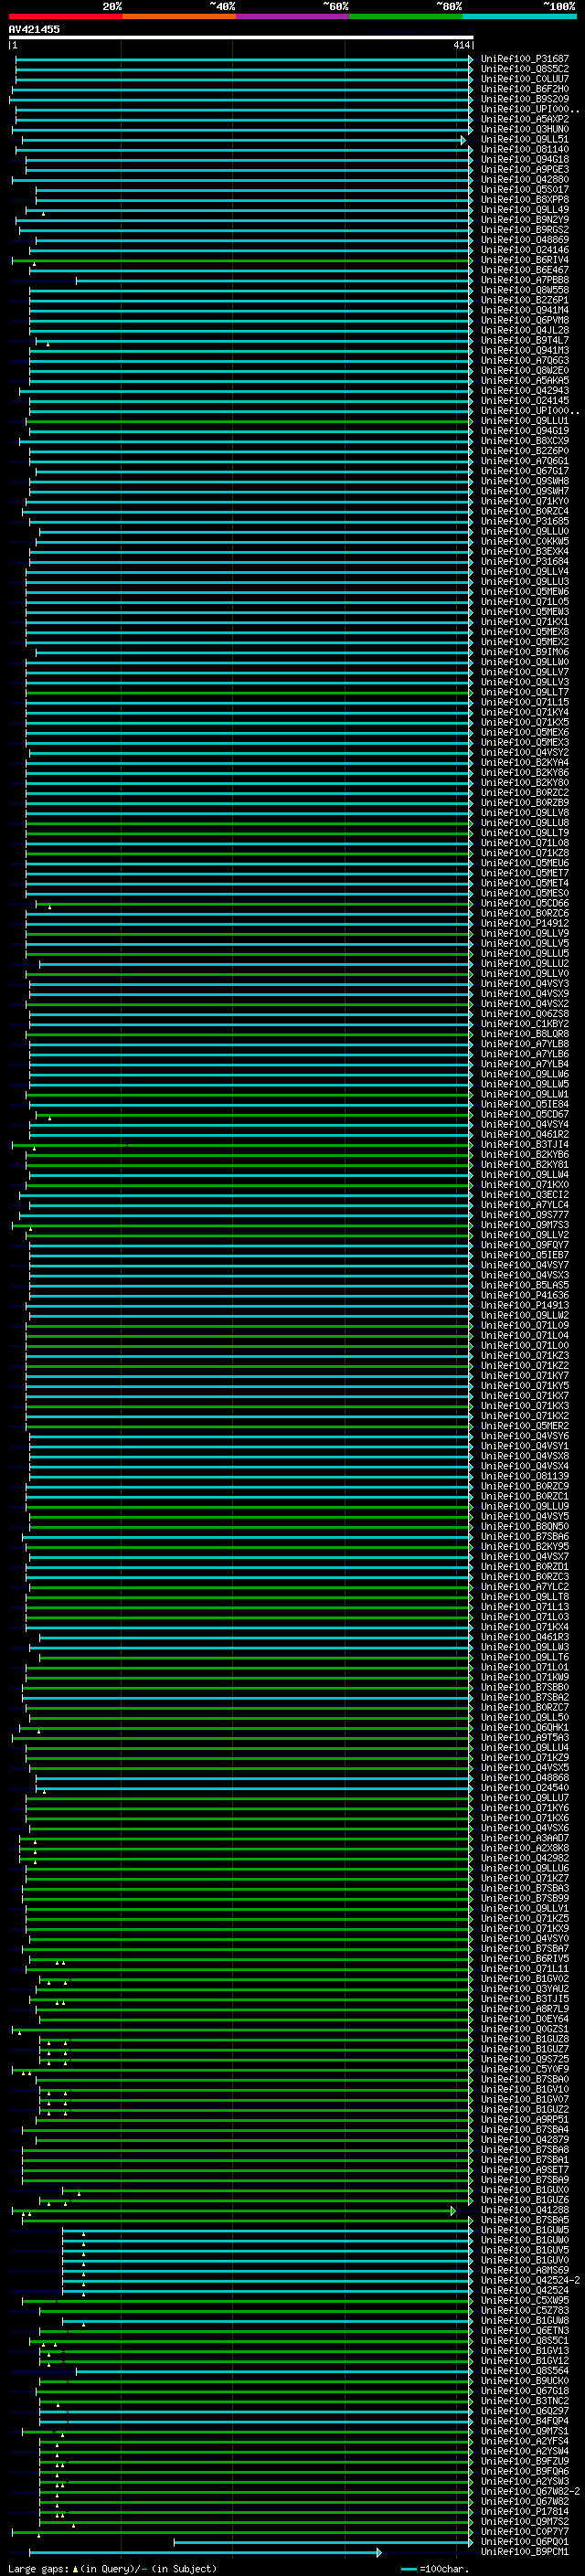Select the AV421455 query name

tap(34, 30)
